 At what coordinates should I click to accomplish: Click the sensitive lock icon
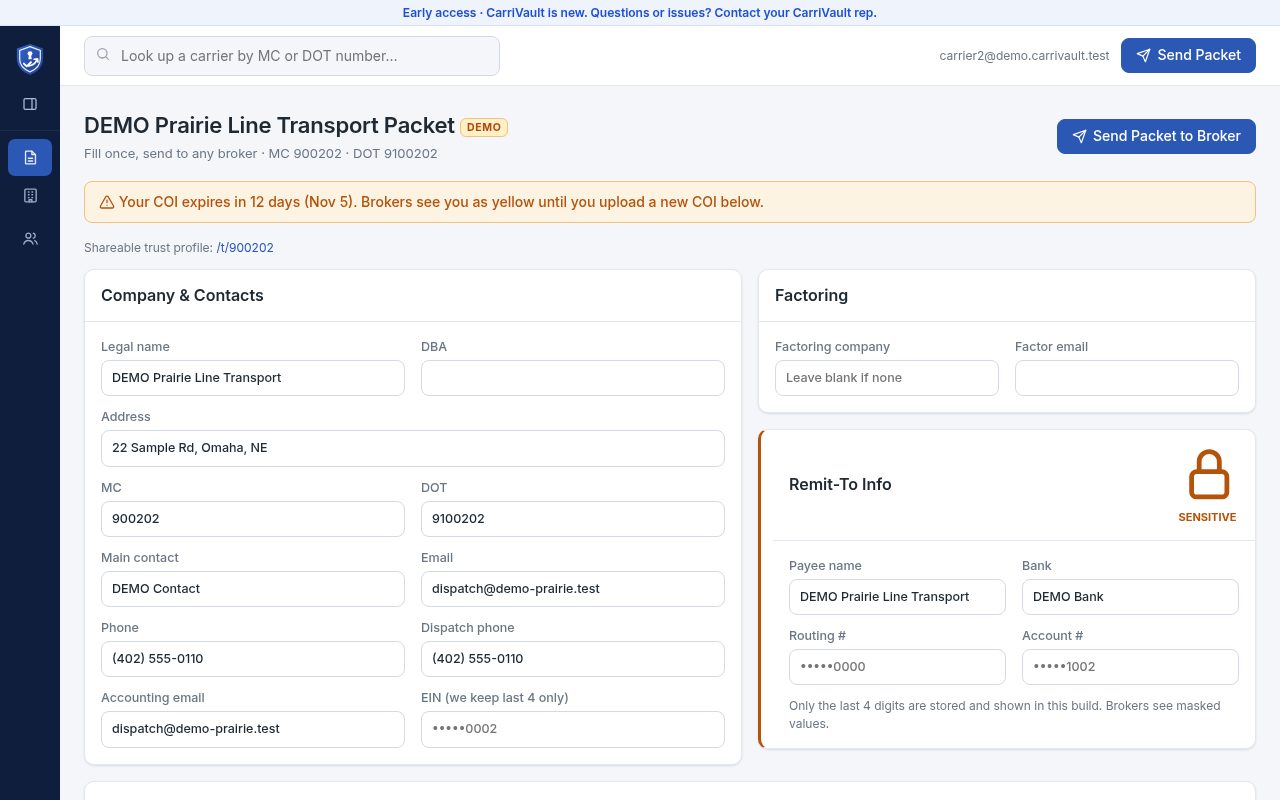coord(1208,475)
